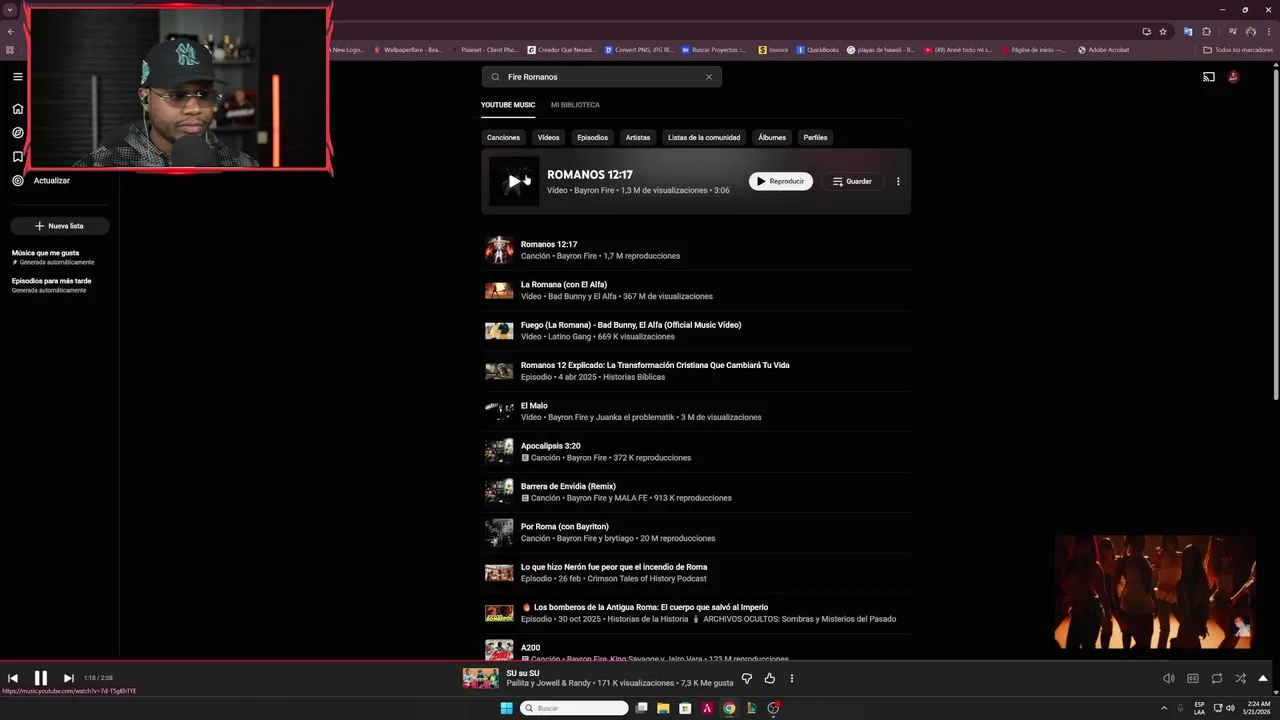Toggle captions in the player bar
This screenshot has height=720, width=1280.
point(1193,678)
